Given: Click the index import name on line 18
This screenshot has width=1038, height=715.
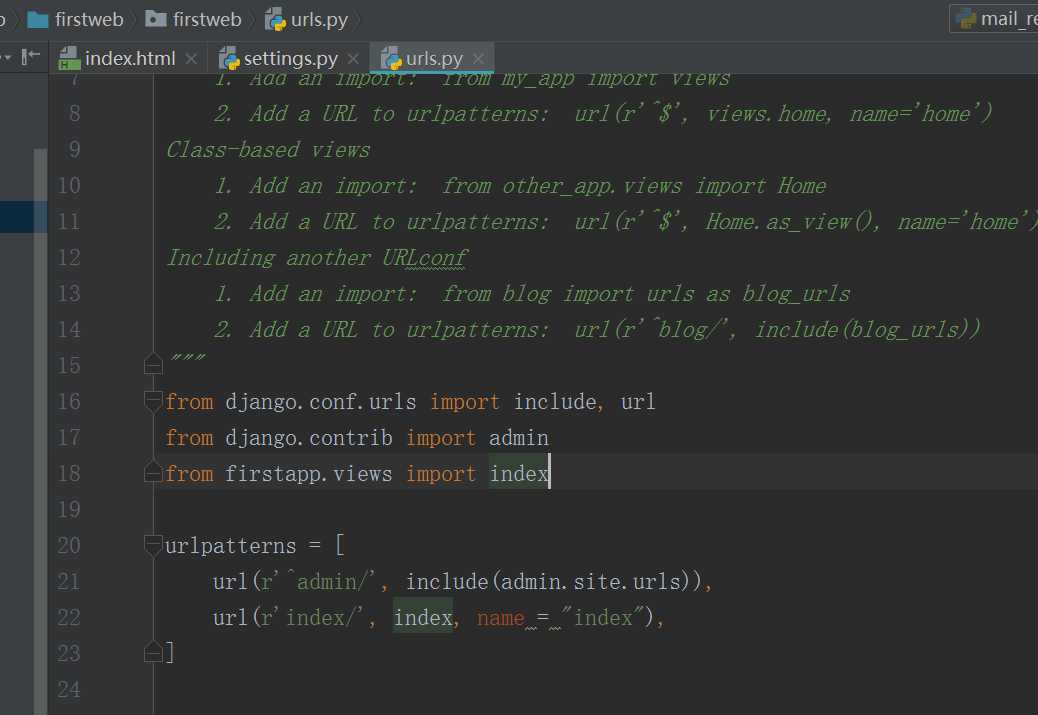Looking at the screenshot, I should [518, 473].
